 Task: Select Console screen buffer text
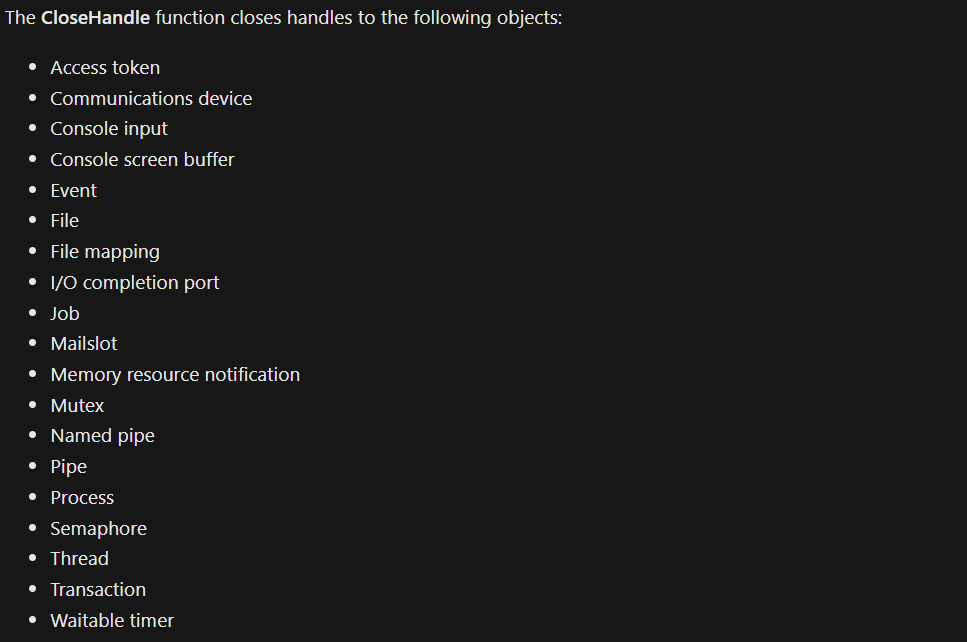coord(142,159)
